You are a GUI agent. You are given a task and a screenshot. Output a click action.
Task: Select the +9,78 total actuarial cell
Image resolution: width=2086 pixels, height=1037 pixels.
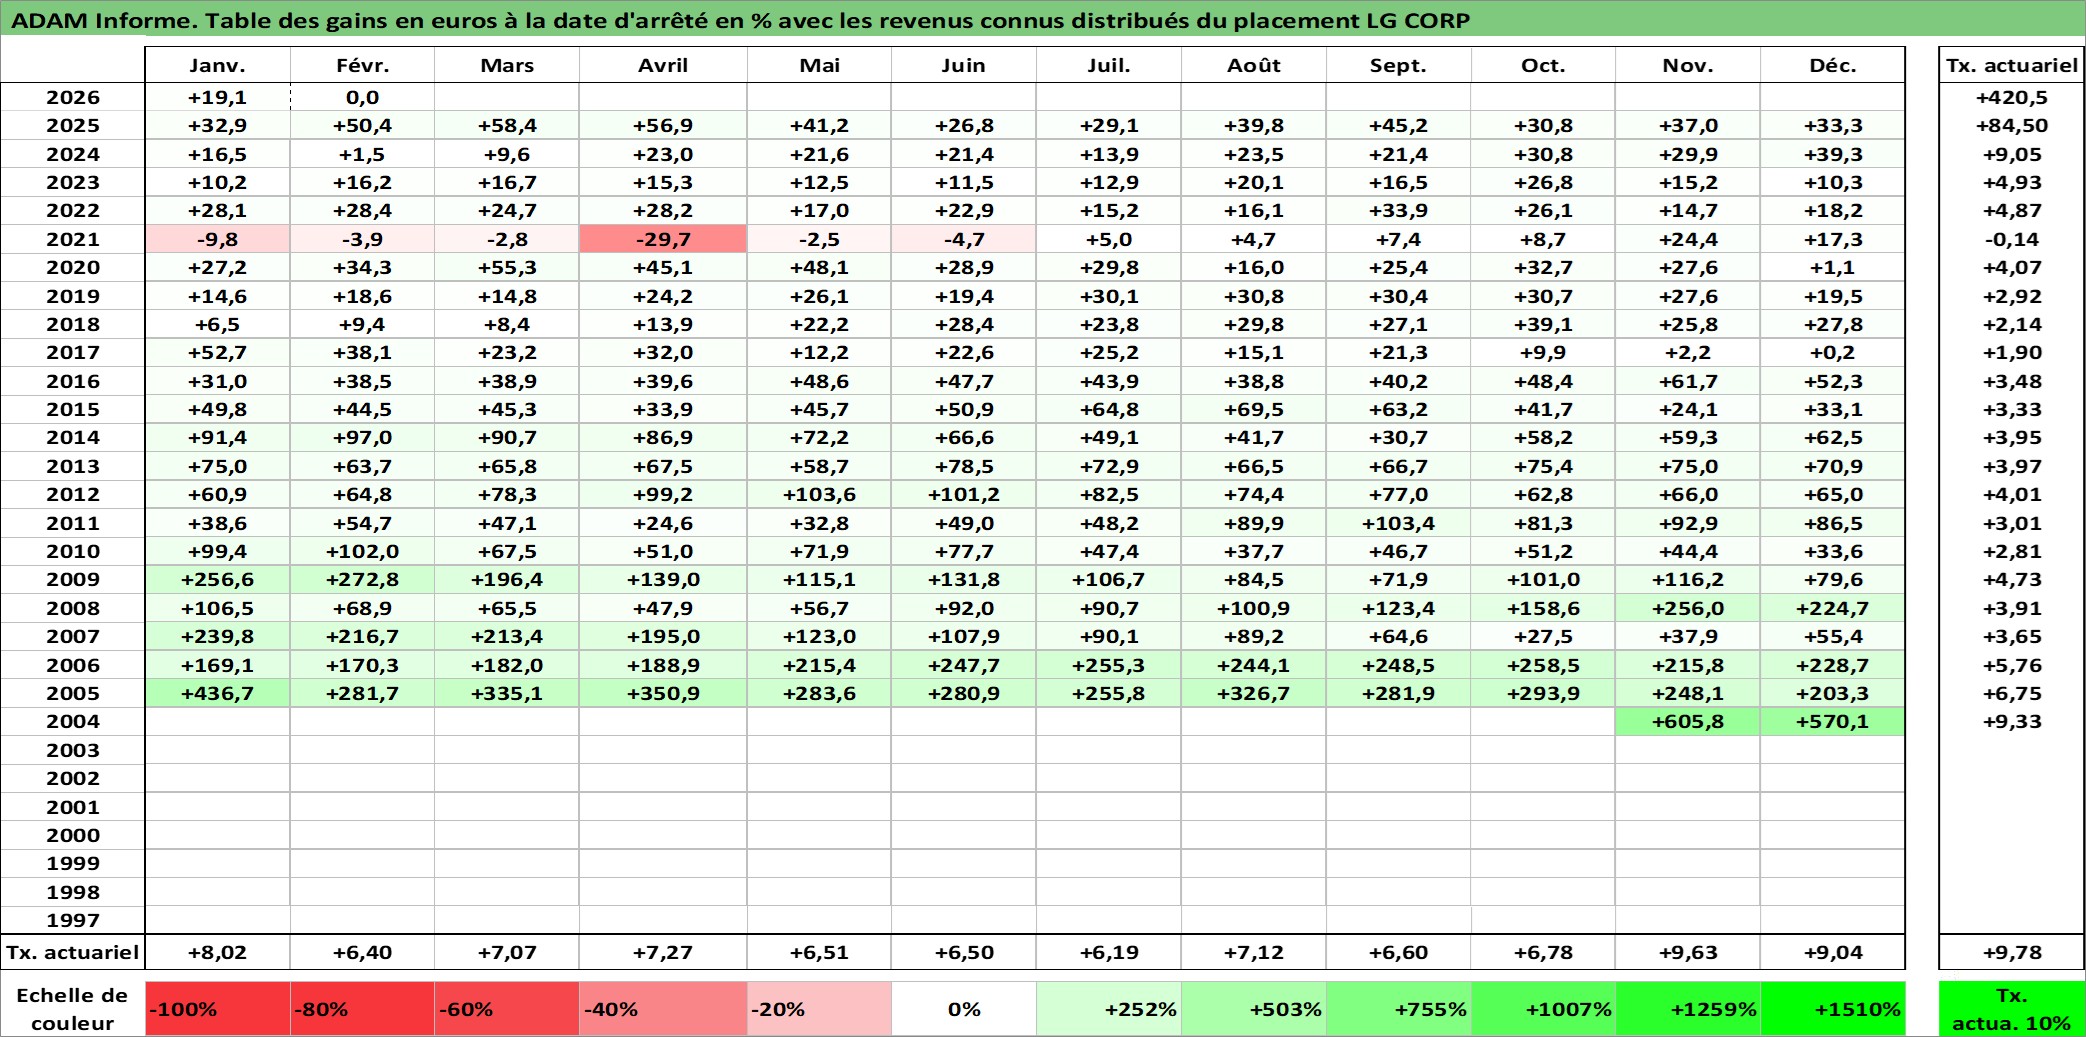[x=2011, y=952]
